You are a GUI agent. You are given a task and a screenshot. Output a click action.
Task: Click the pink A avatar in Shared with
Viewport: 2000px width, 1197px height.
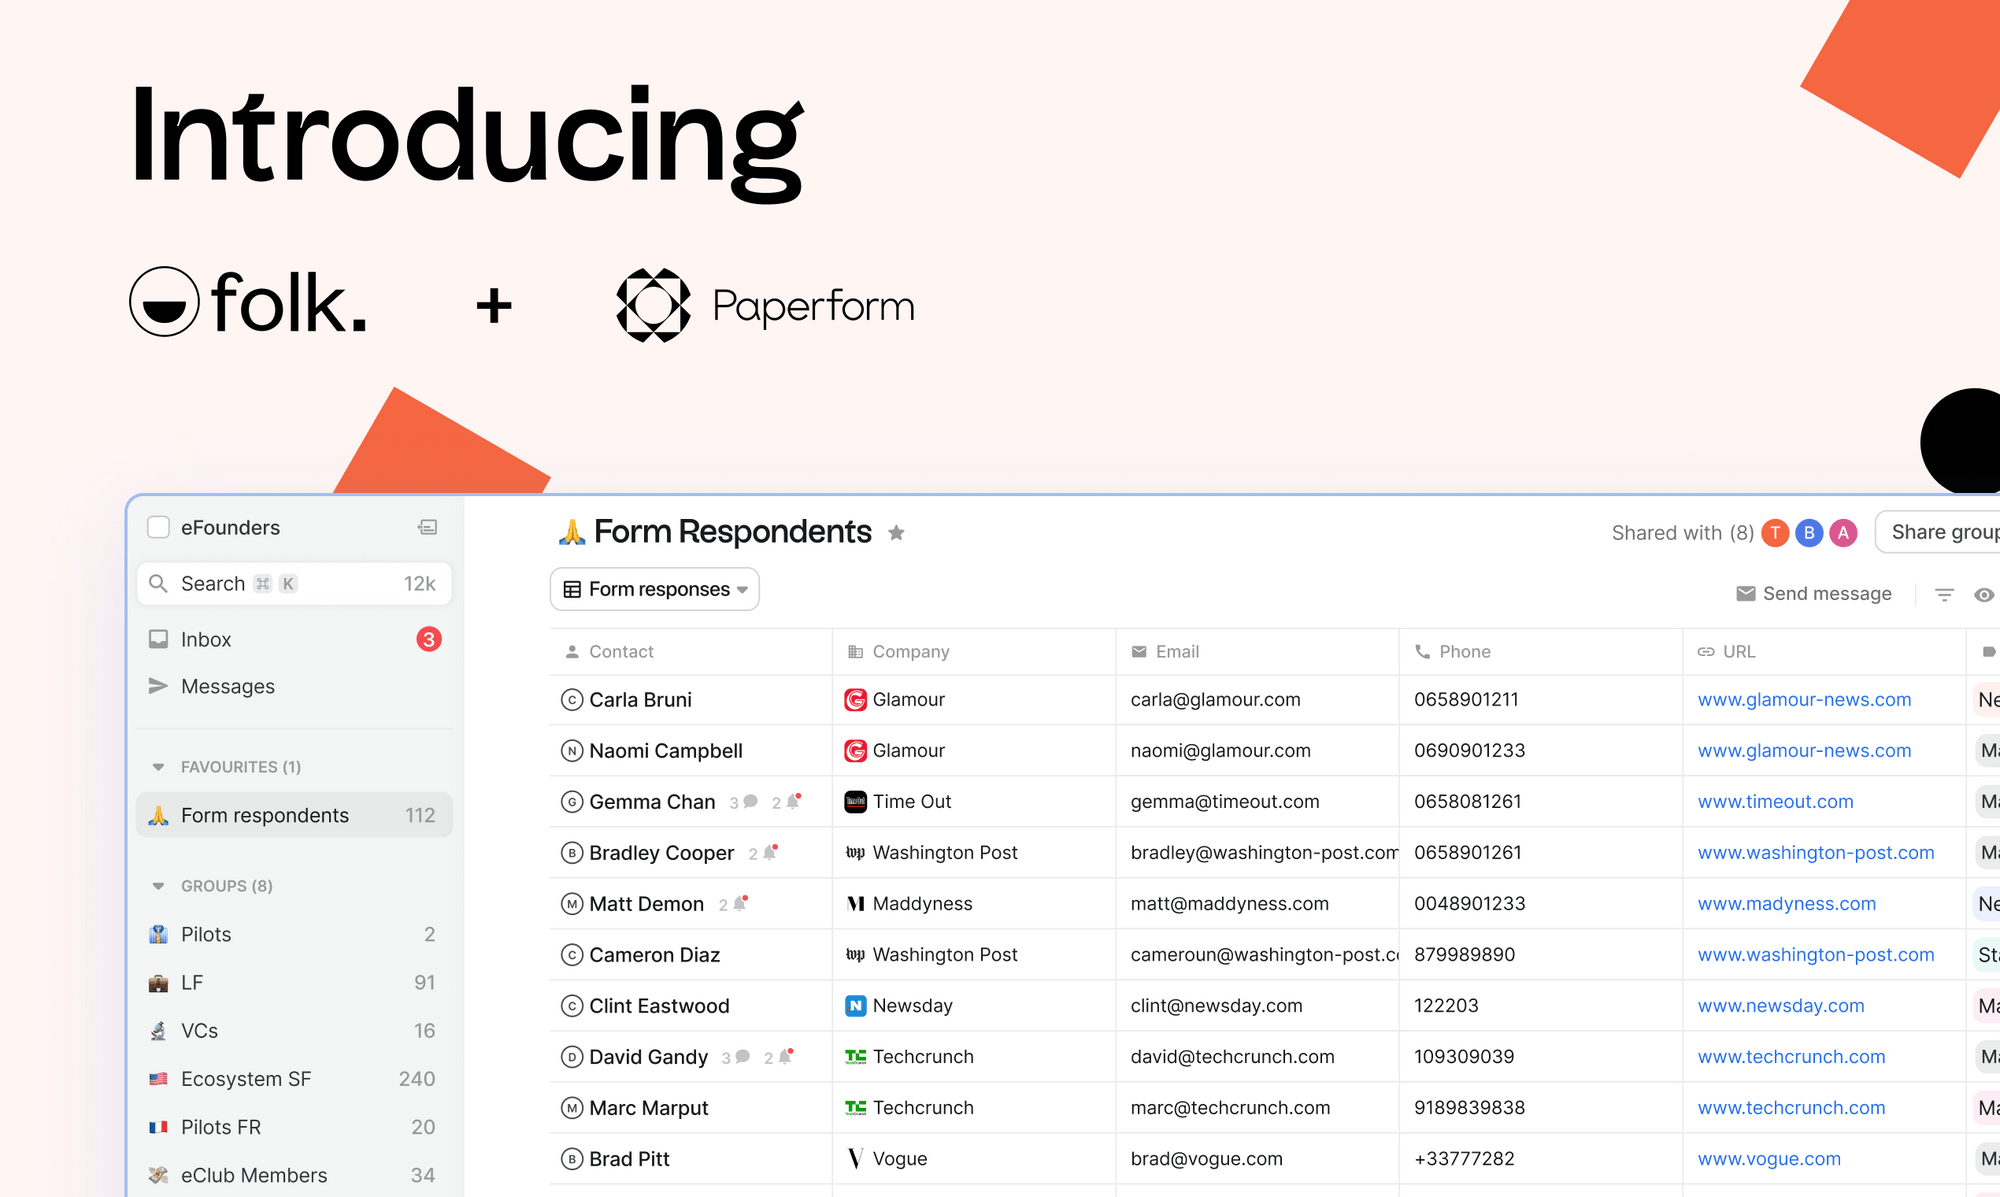coord(1843,532)
